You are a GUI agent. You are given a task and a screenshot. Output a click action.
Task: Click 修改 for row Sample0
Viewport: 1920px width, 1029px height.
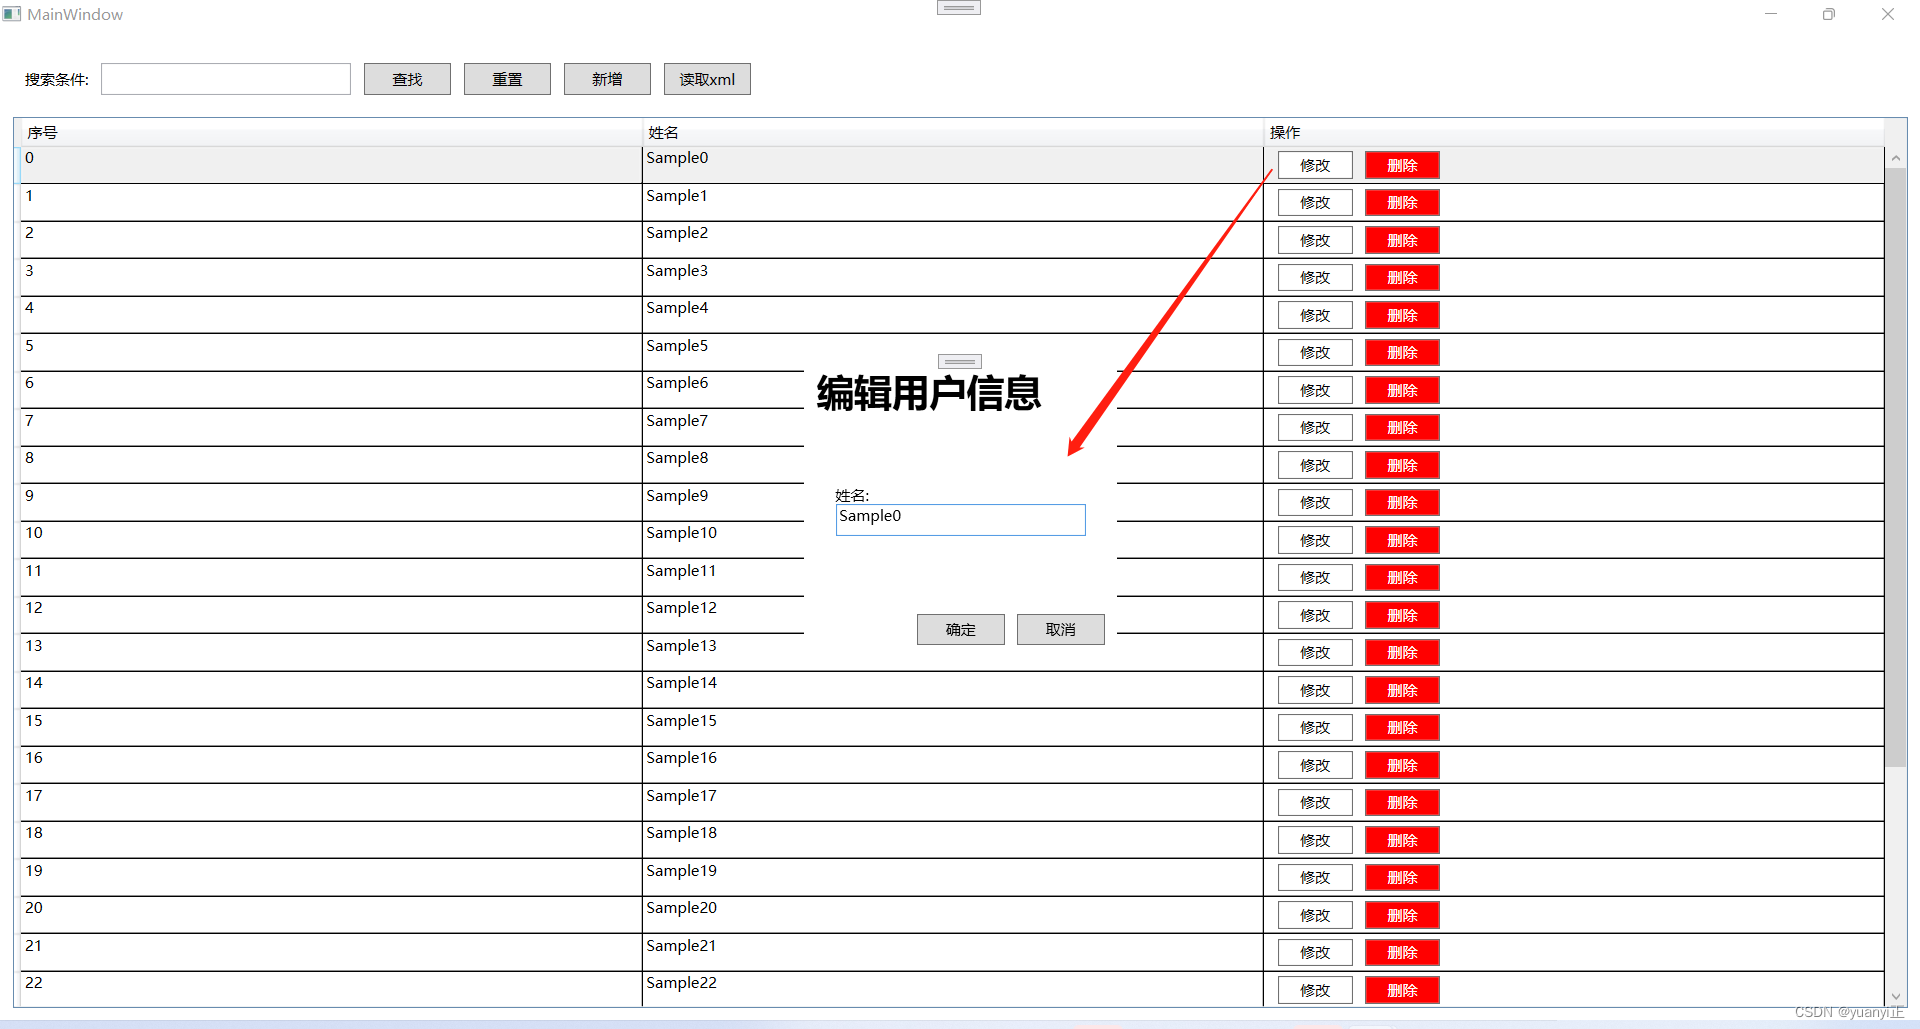point(1315,165)
